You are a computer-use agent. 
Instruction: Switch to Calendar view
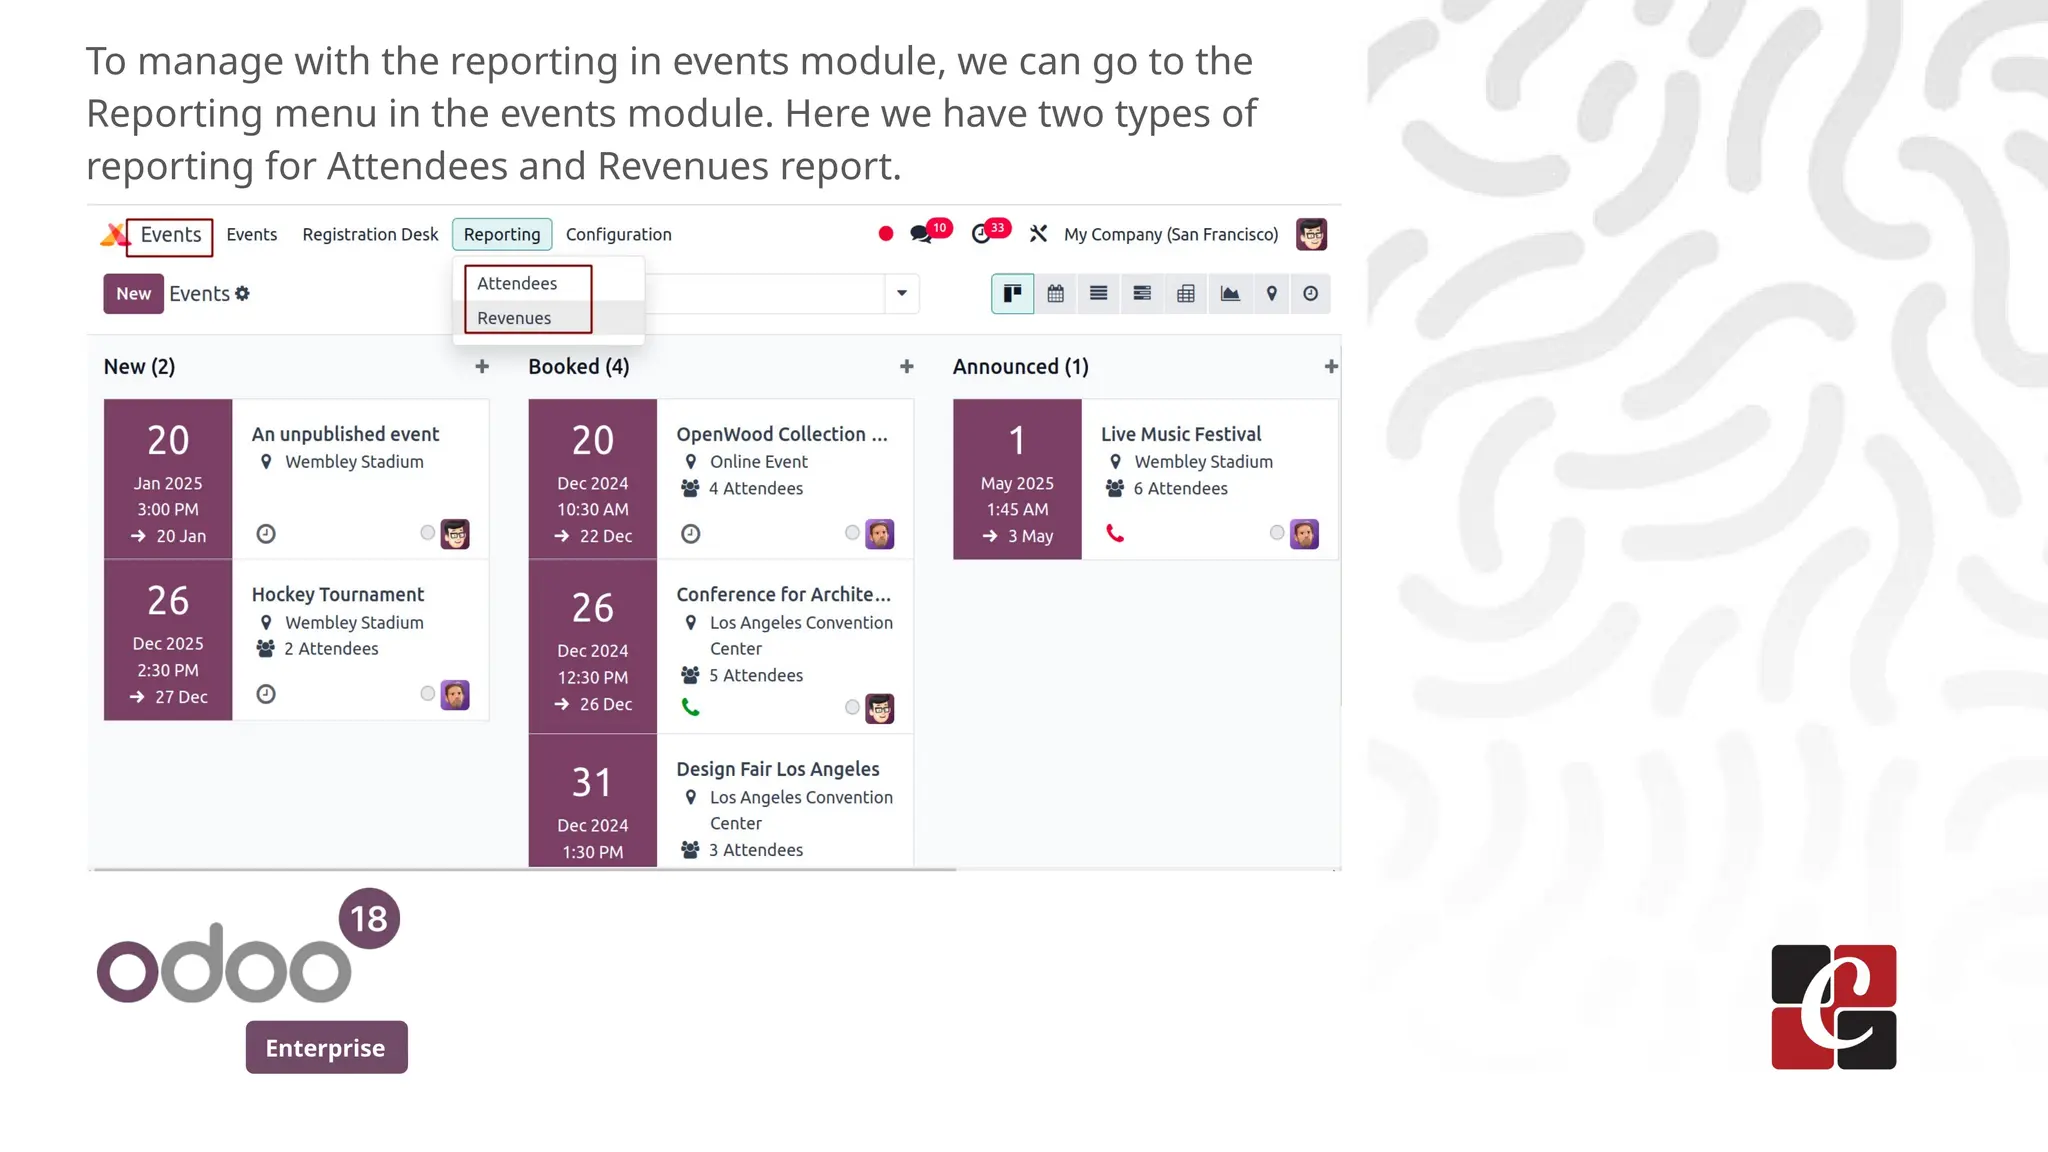pos(1055,294)
